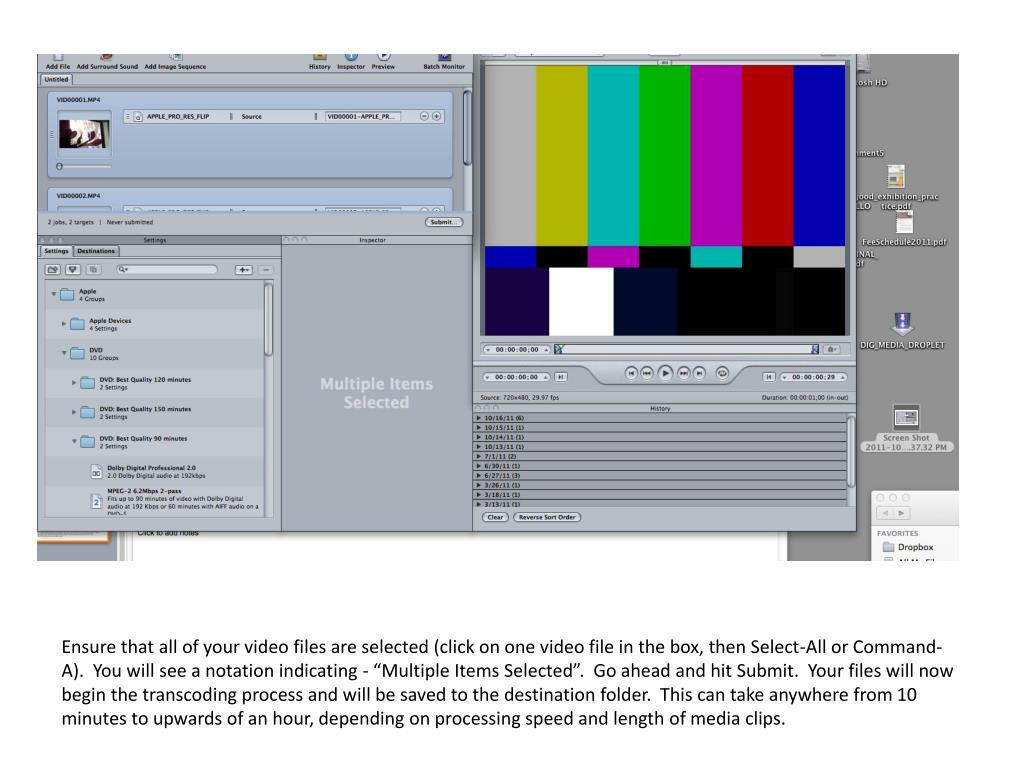The image size is (1024, 768).
Task: Click the DVD folder icon
Action: (77, 353)
